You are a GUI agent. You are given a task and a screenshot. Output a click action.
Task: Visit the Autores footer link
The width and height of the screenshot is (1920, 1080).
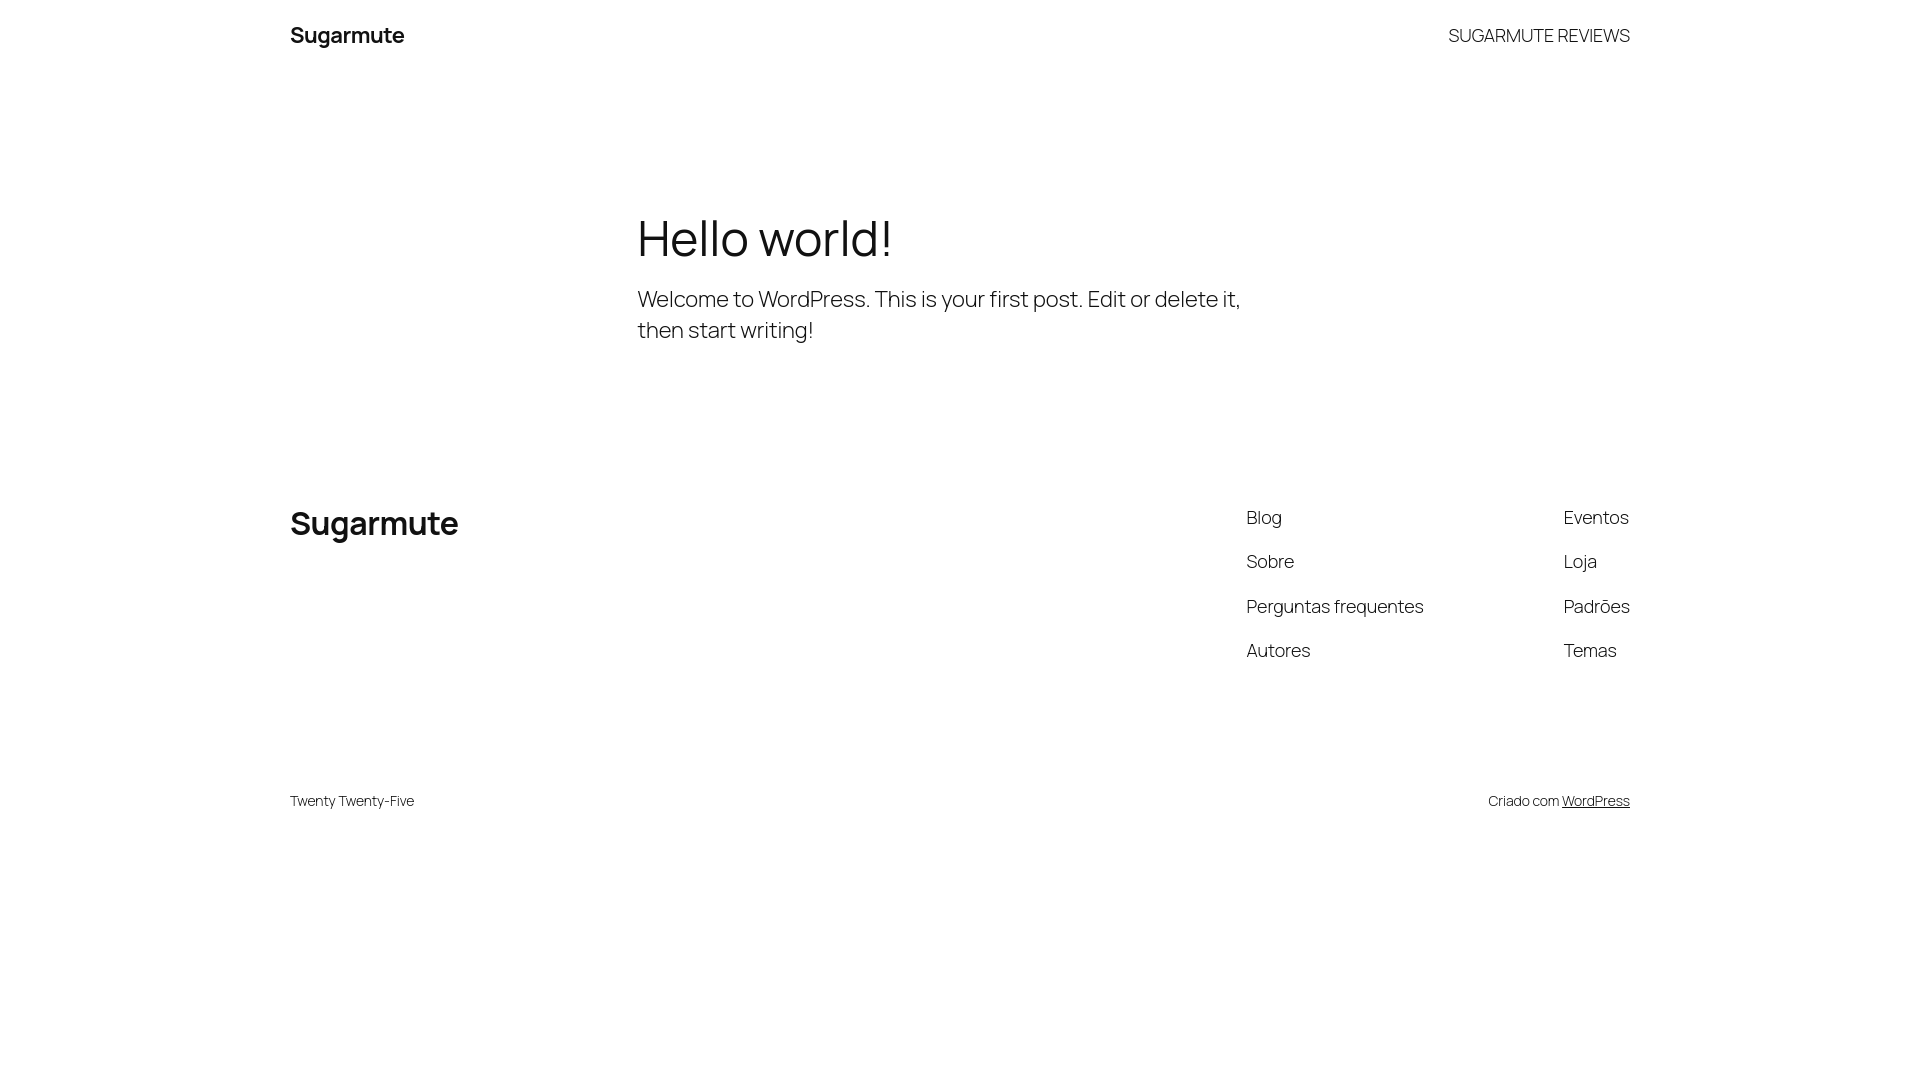click(1277, 650)
